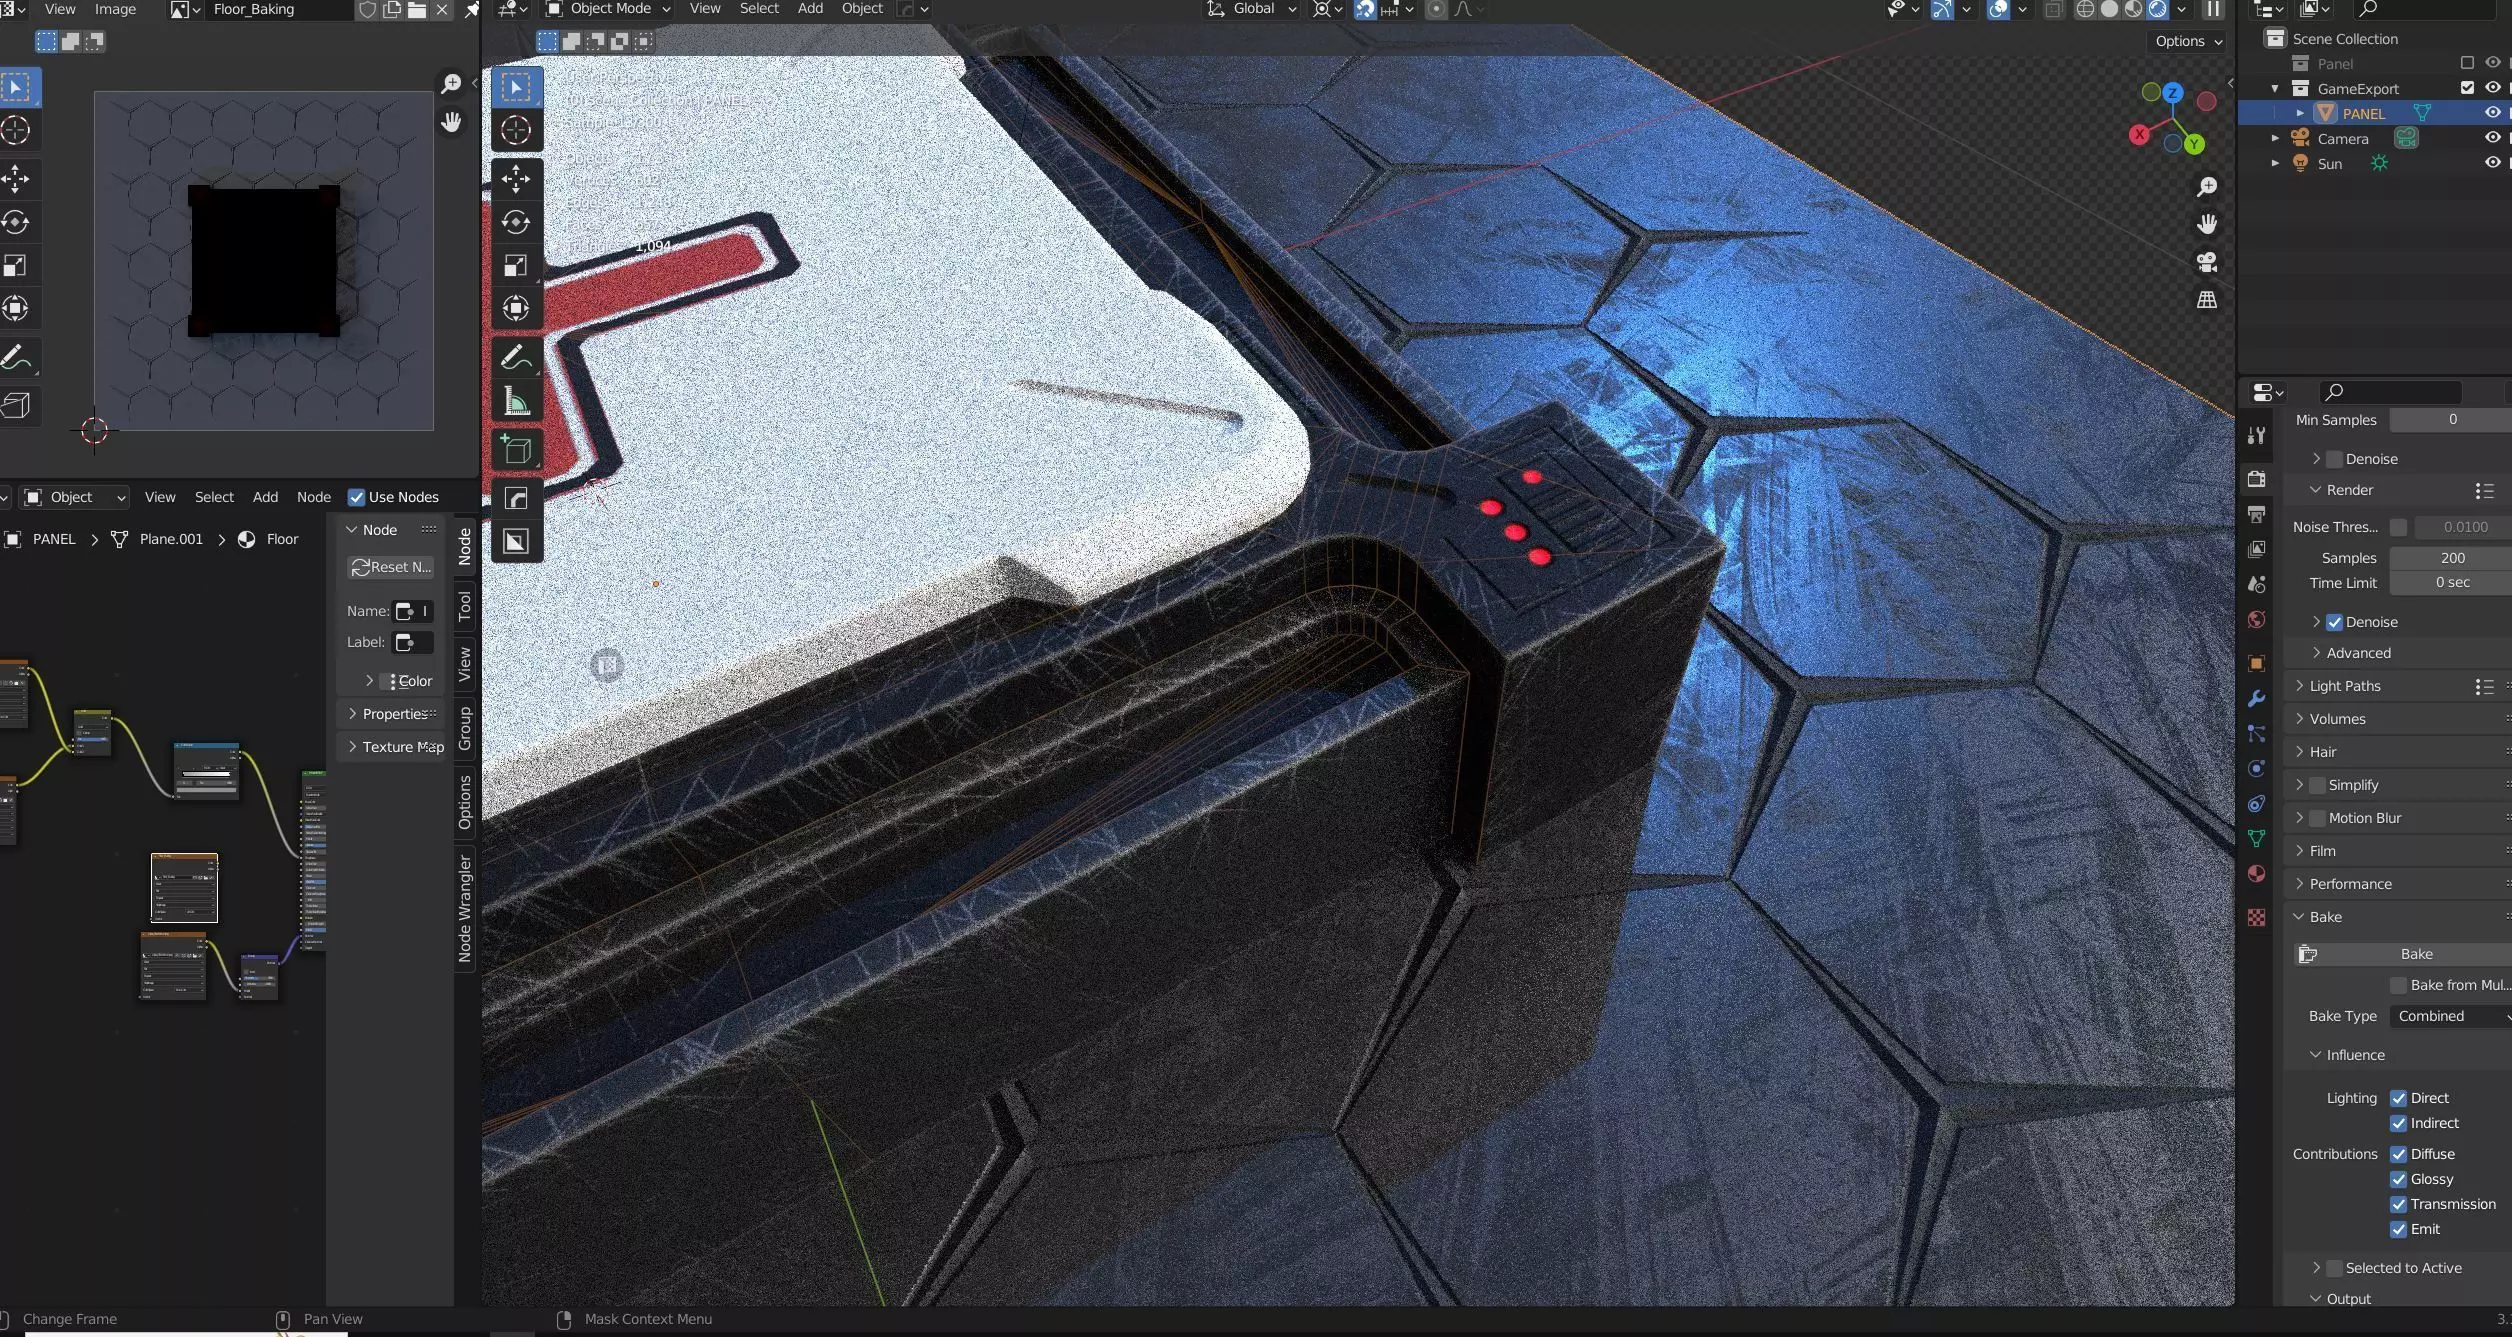
Task: Open the image editor Image menu
Action: point(115,9)
